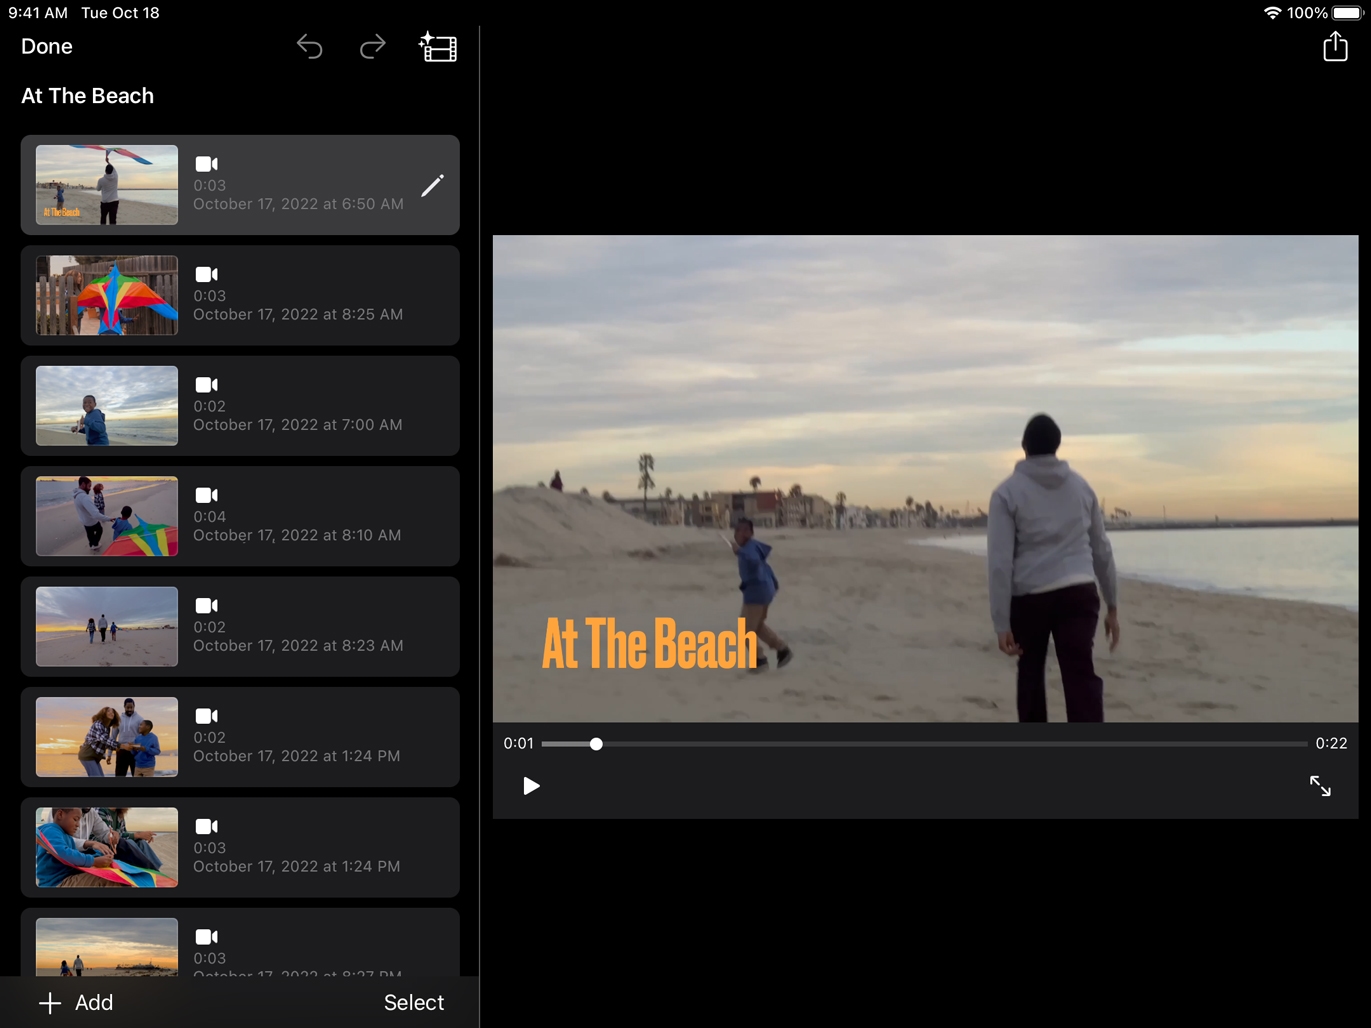
Task: Select the partially visible last sunset clip
Action: tap(240, 942)
